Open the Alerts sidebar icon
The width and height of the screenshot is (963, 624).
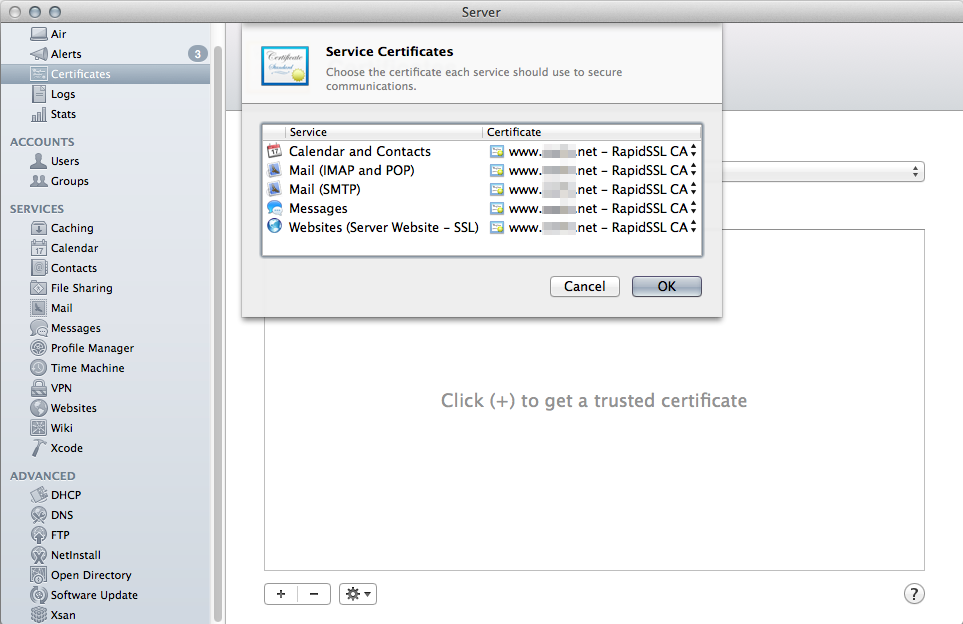pyautogui.click(x=39, y=54)
